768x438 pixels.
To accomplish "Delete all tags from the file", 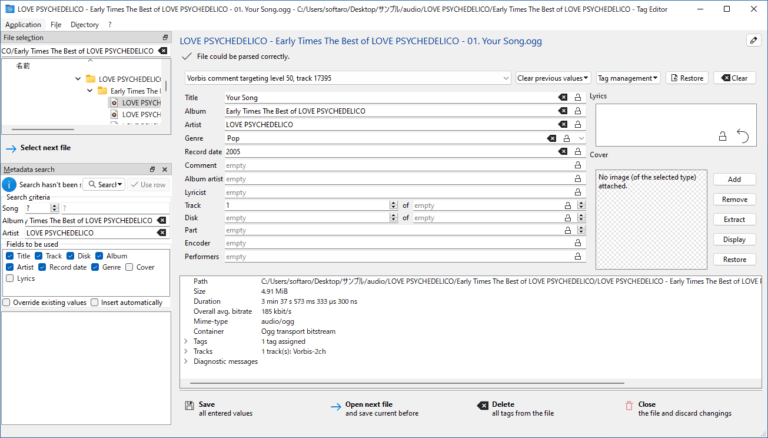I will pyautogui.click(x=516, y=409).
